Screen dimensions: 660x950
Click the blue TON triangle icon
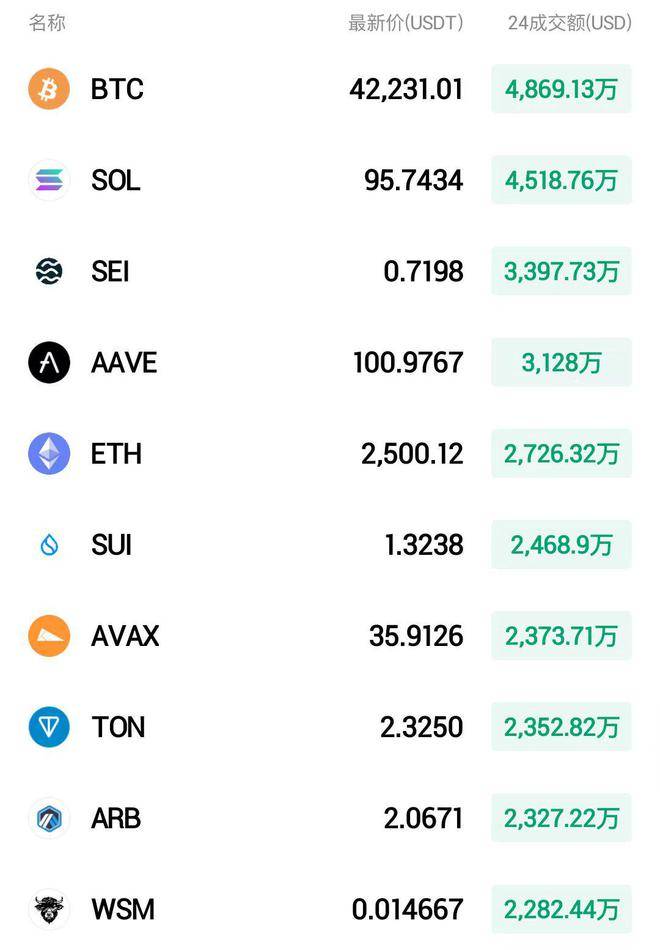pos(49,726)
